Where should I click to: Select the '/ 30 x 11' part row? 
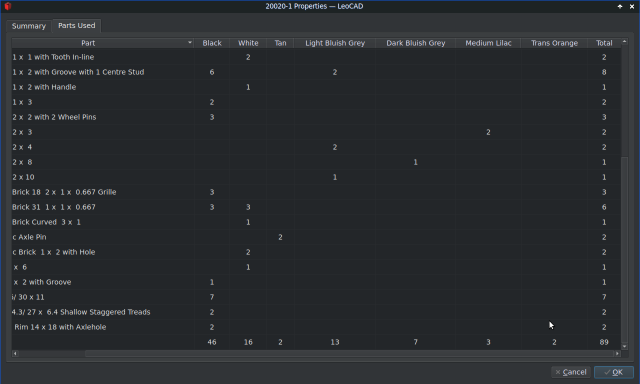pos(316,297)
